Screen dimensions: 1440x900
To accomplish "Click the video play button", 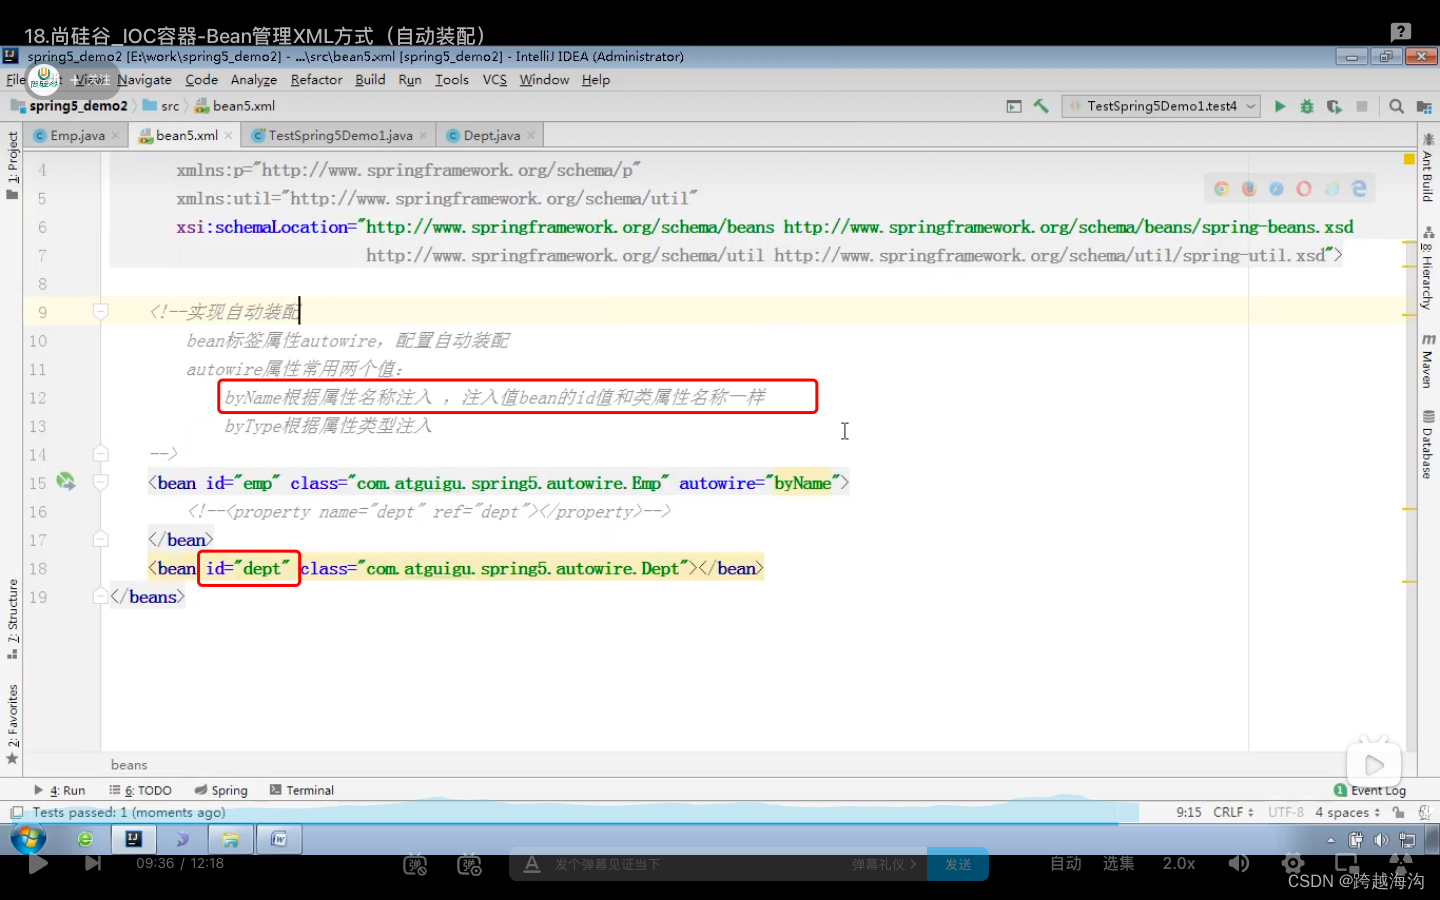I will coord(38,863).
